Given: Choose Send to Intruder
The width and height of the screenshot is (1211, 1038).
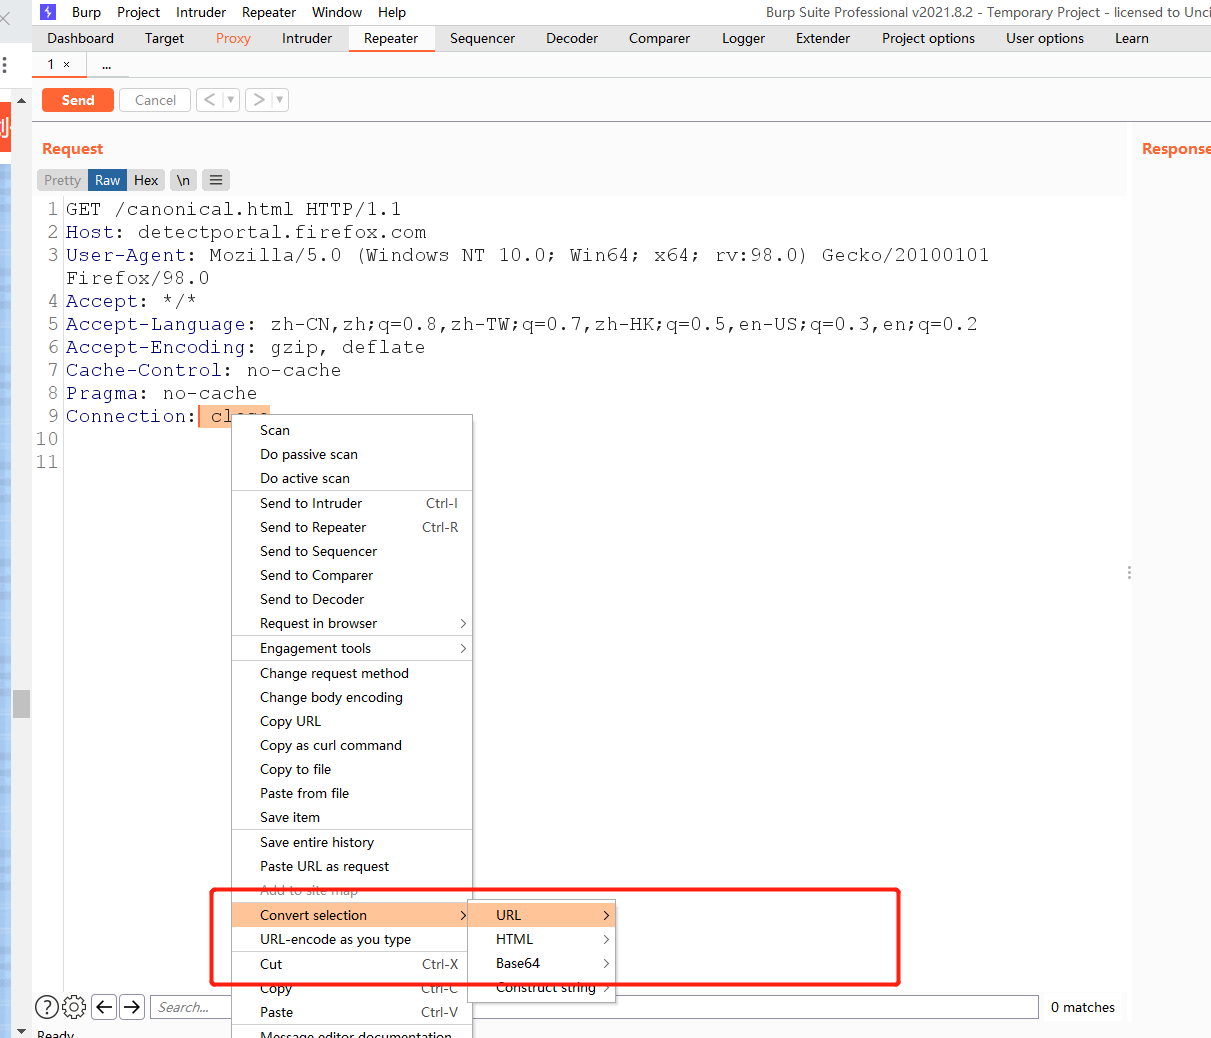Looking at the screenshot, I should click(352, 503).
